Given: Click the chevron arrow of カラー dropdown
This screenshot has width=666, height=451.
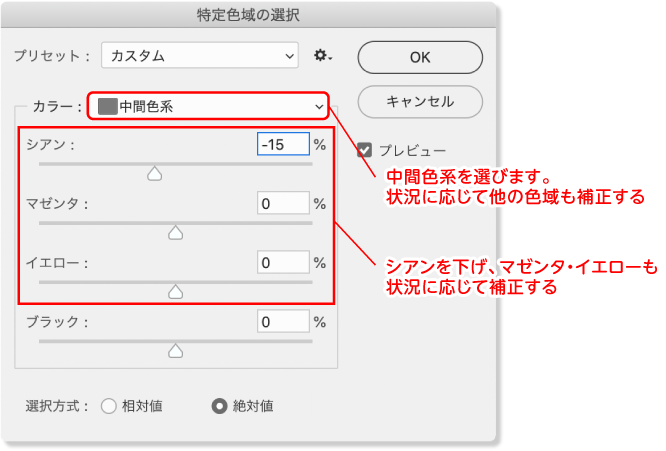Looking at the screenshot, I should pyautogui.click(x=319, y=107).
